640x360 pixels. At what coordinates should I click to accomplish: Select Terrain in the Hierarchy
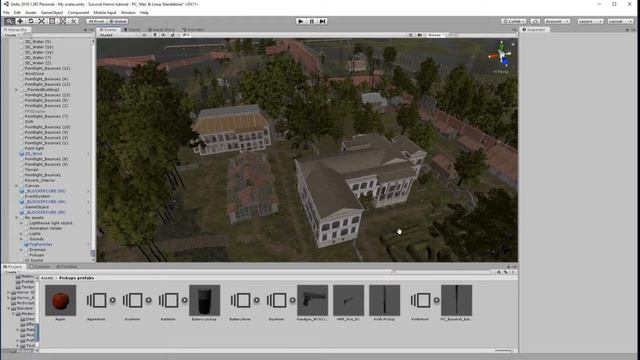coord(31,170)
